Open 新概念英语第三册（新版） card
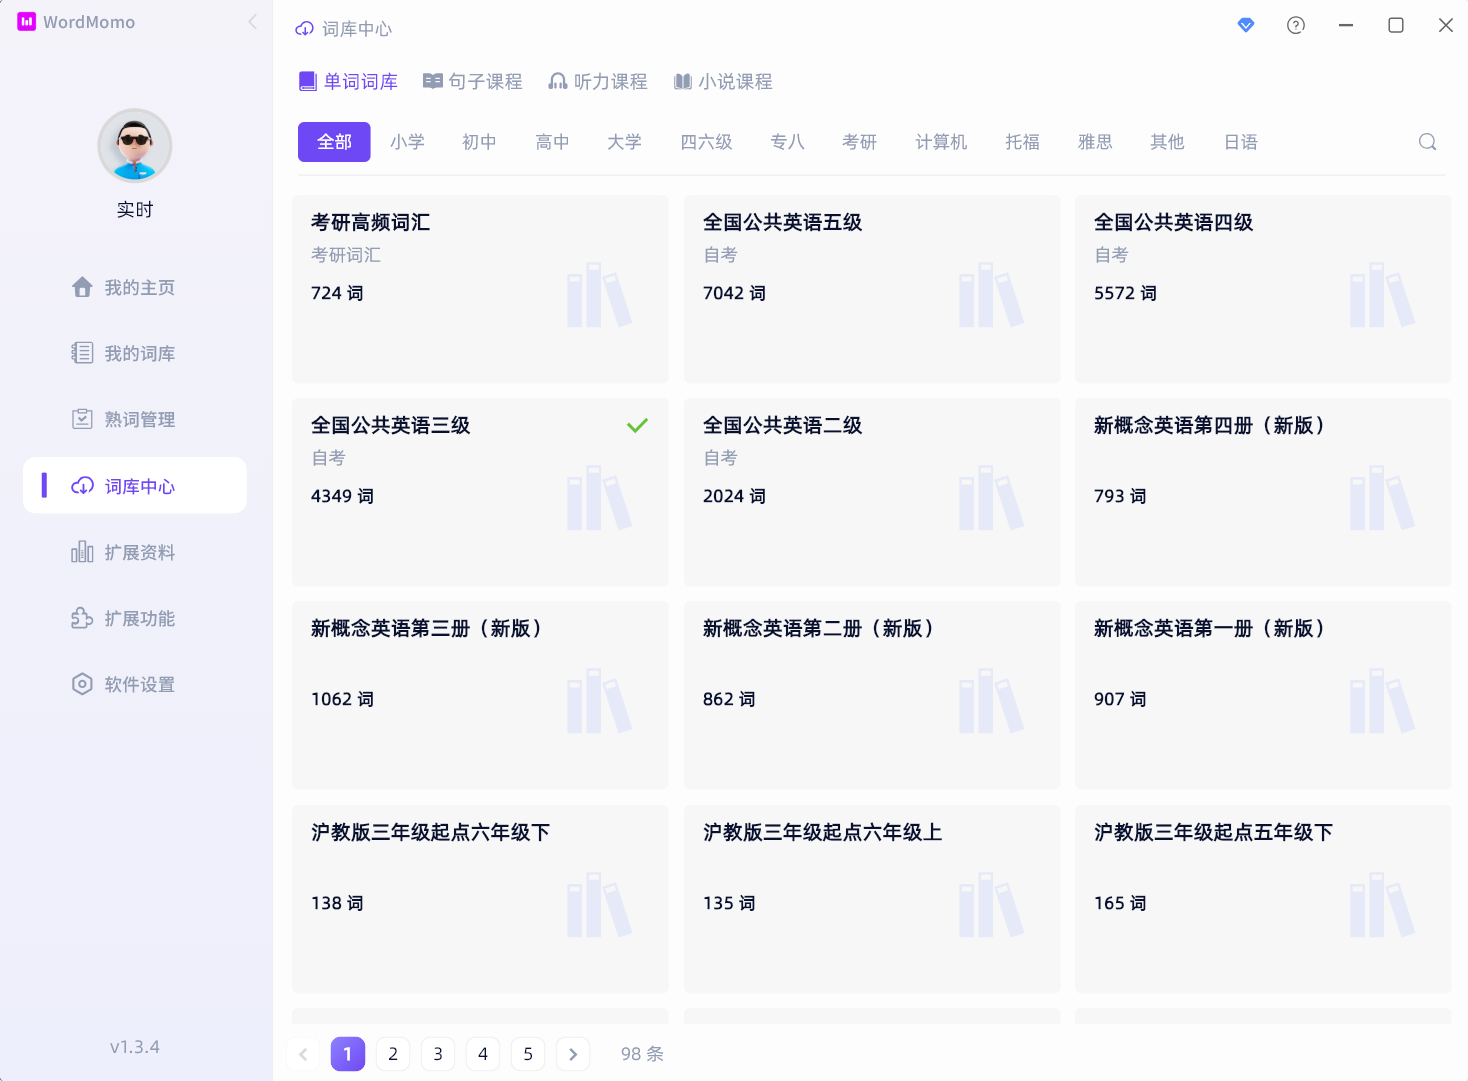Viewport: 1468px width, 1081px height. [x=480, y=695]
